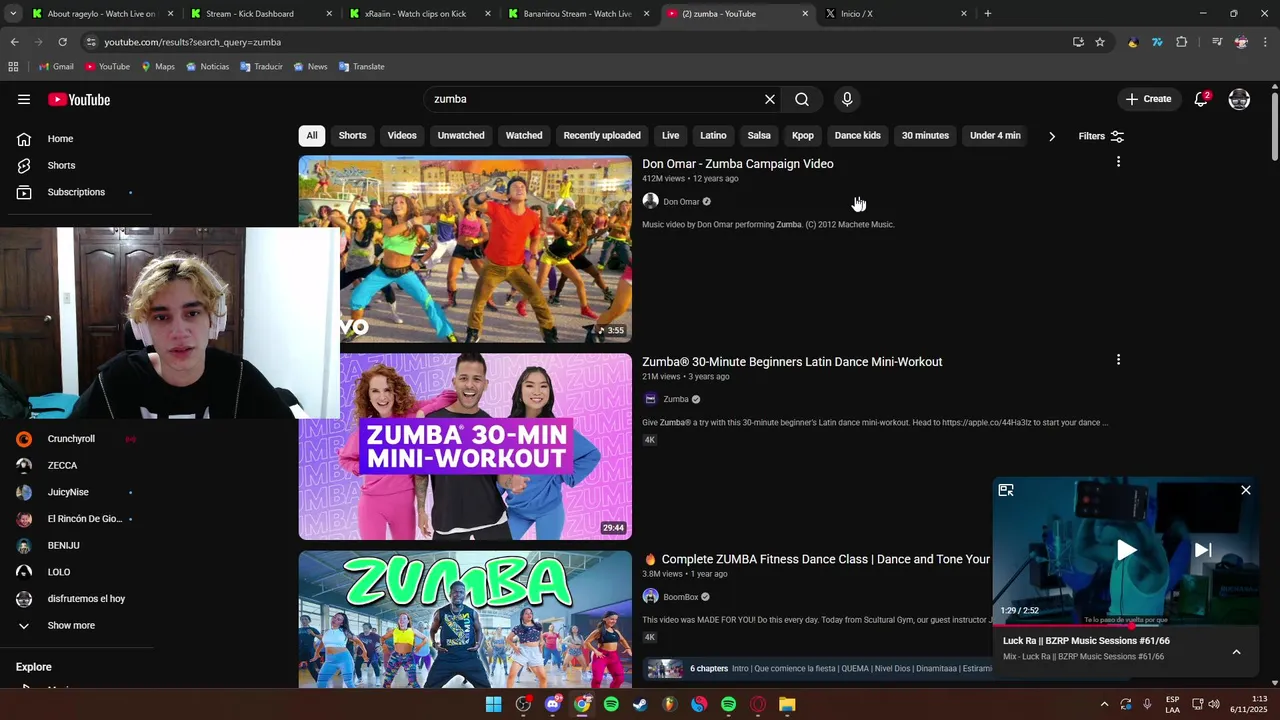Close the miniplayer
Viewport: 1280px width, 720px height.
[1246, 490]
